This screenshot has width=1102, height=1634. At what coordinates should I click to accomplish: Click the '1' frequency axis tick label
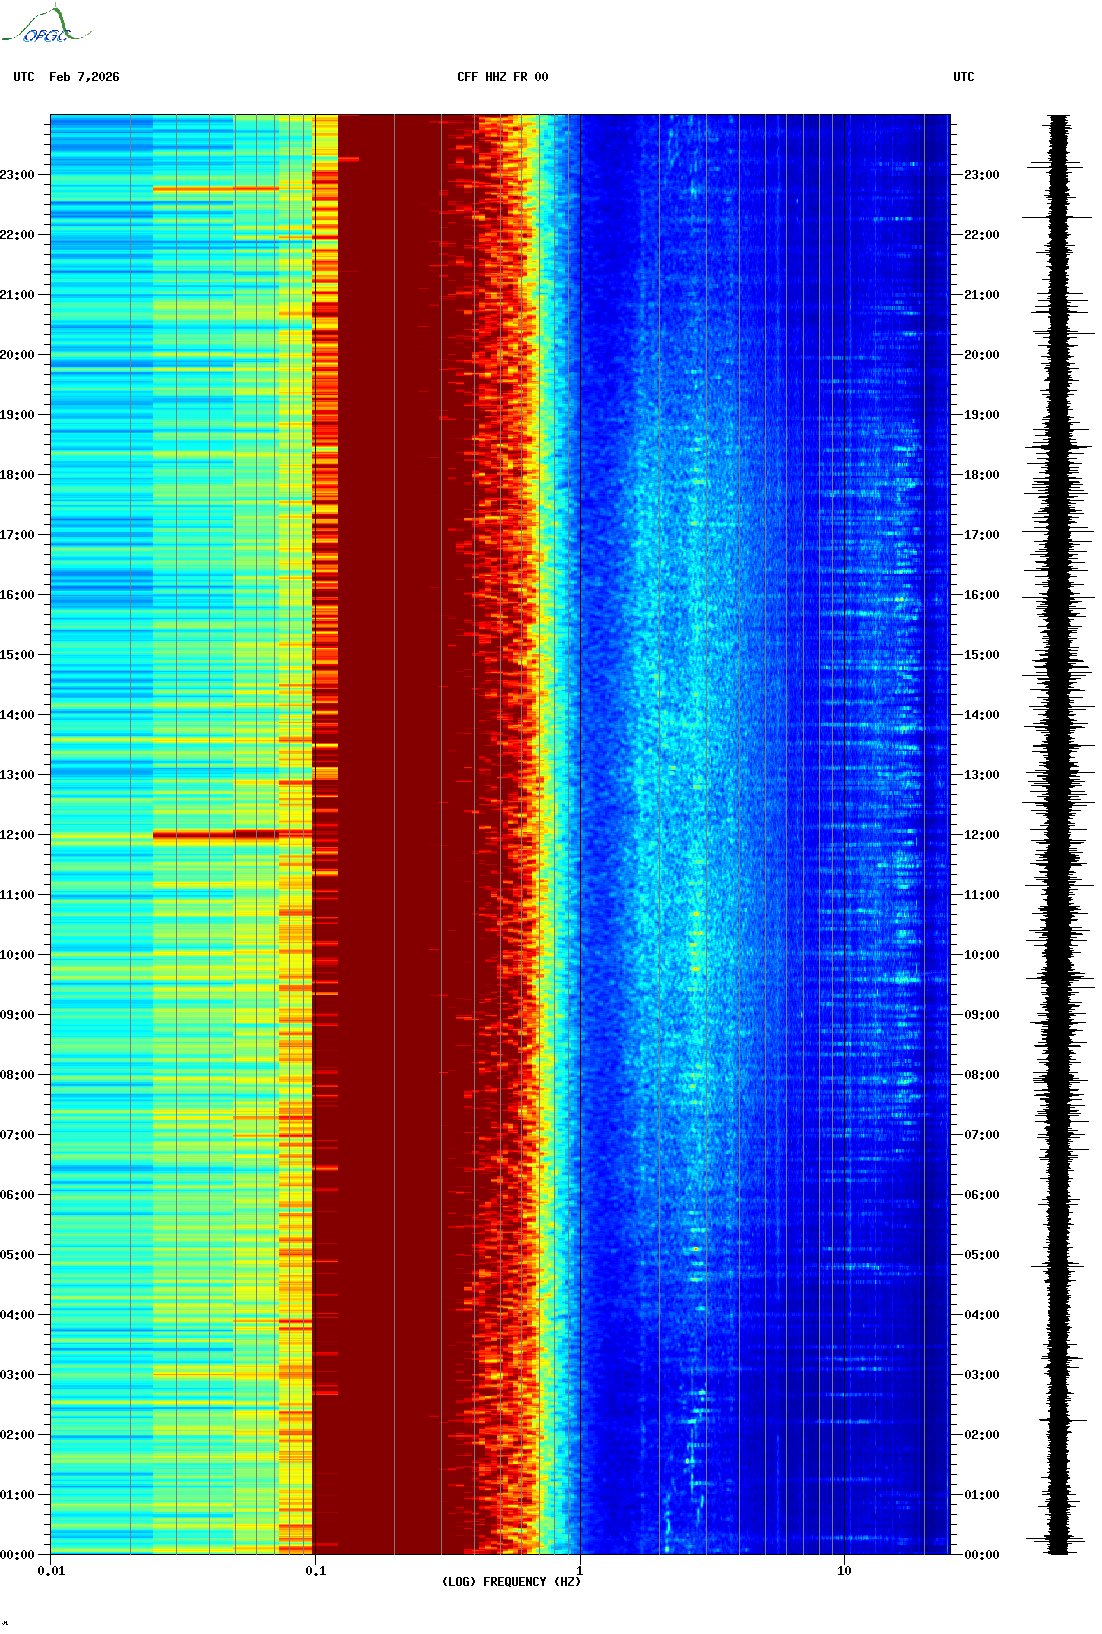[x=580, y=1570]
